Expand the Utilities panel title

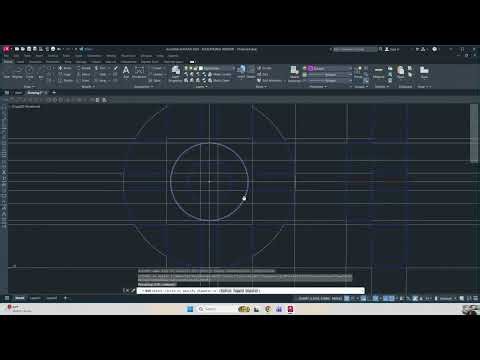[381, 87]
